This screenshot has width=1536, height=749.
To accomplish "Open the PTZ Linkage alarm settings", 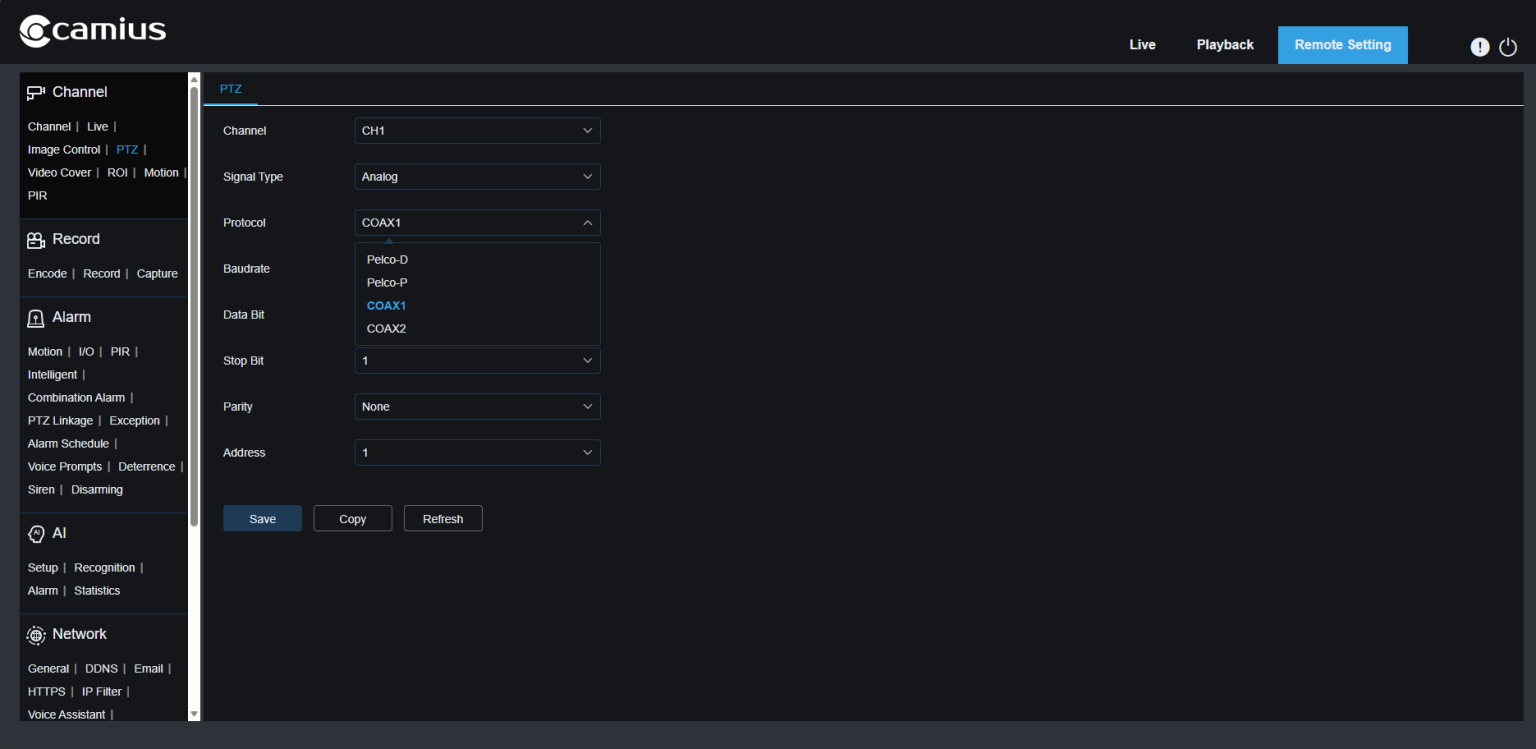I will click(59, 420).
